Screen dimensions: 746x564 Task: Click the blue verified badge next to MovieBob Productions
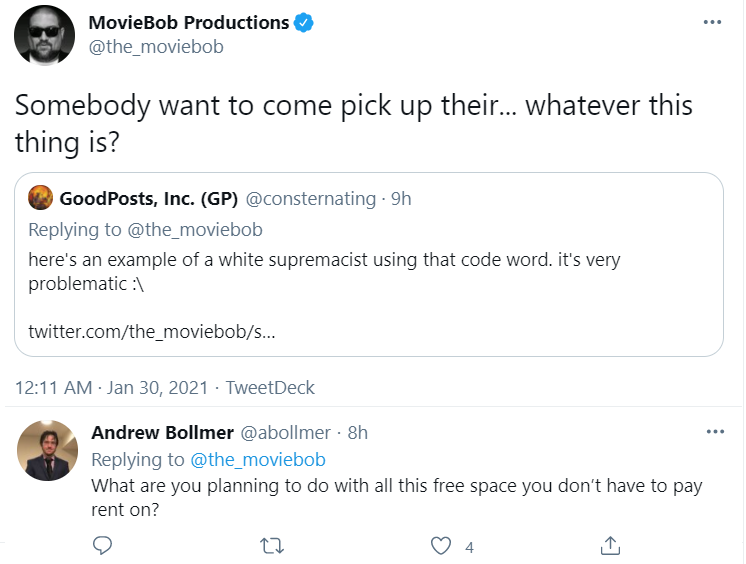click(x=304, y=23)
